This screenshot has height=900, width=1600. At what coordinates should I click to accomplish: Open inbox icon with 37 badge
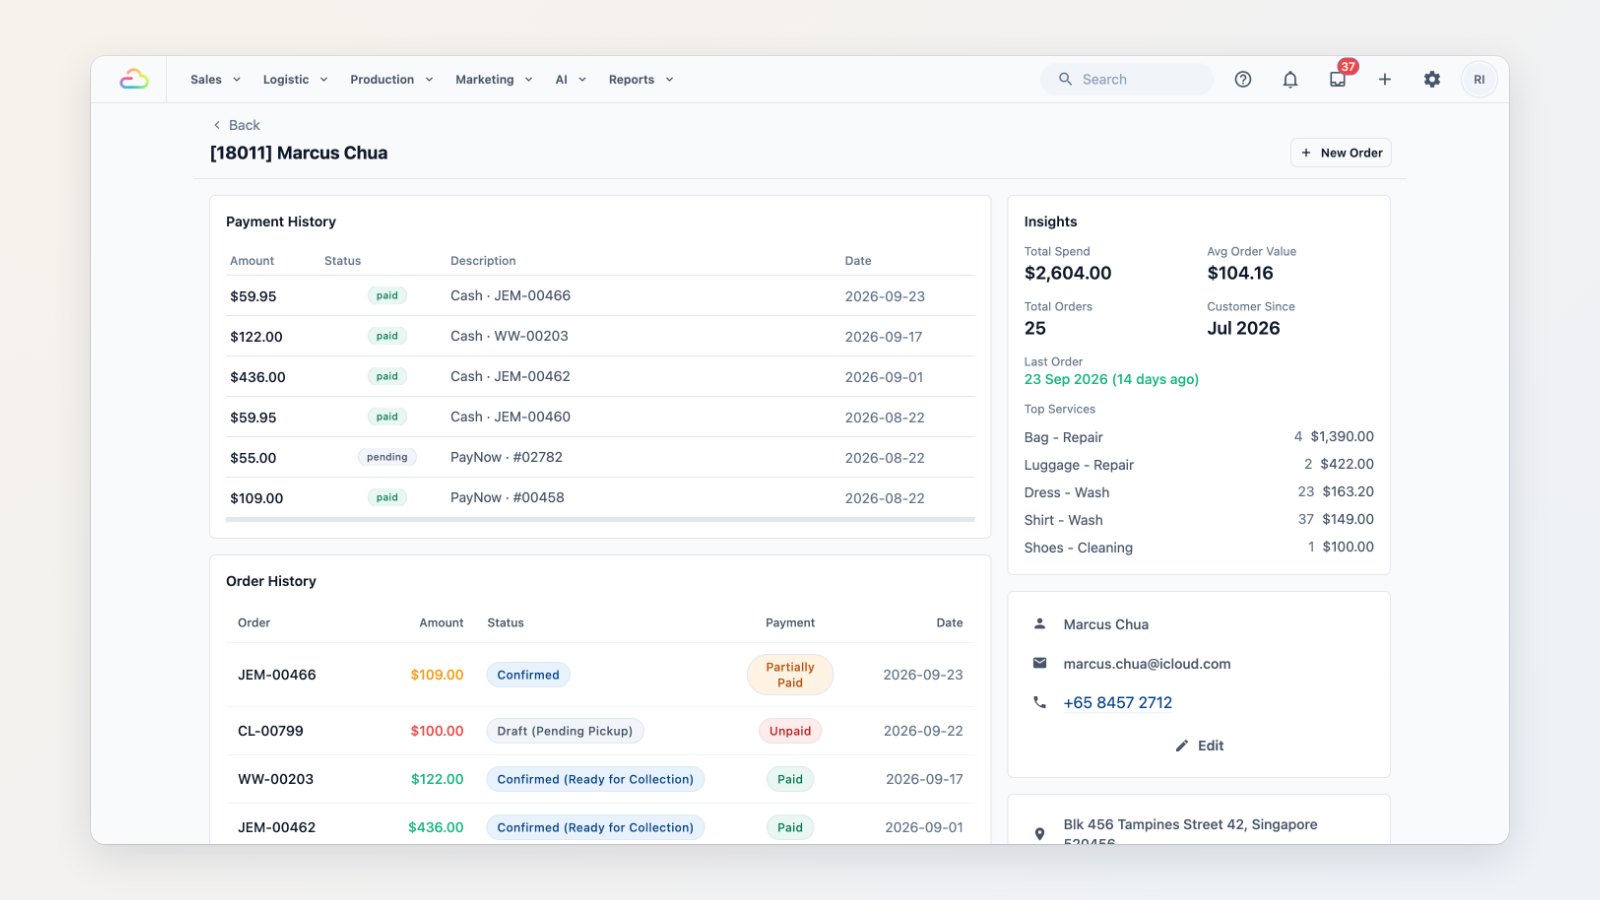pos(1338,79)
